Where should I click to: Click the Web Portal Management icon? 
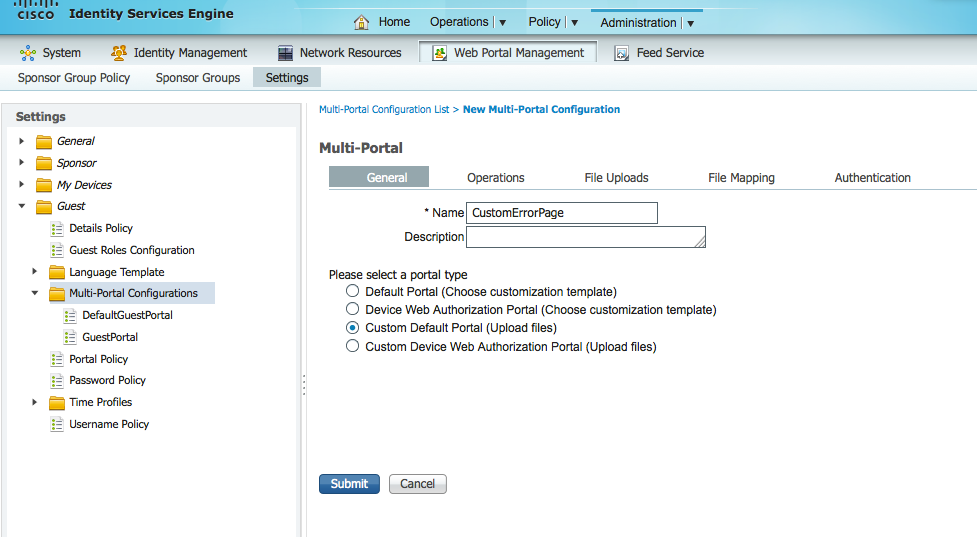pyautogui.click(x=440, y=53)
